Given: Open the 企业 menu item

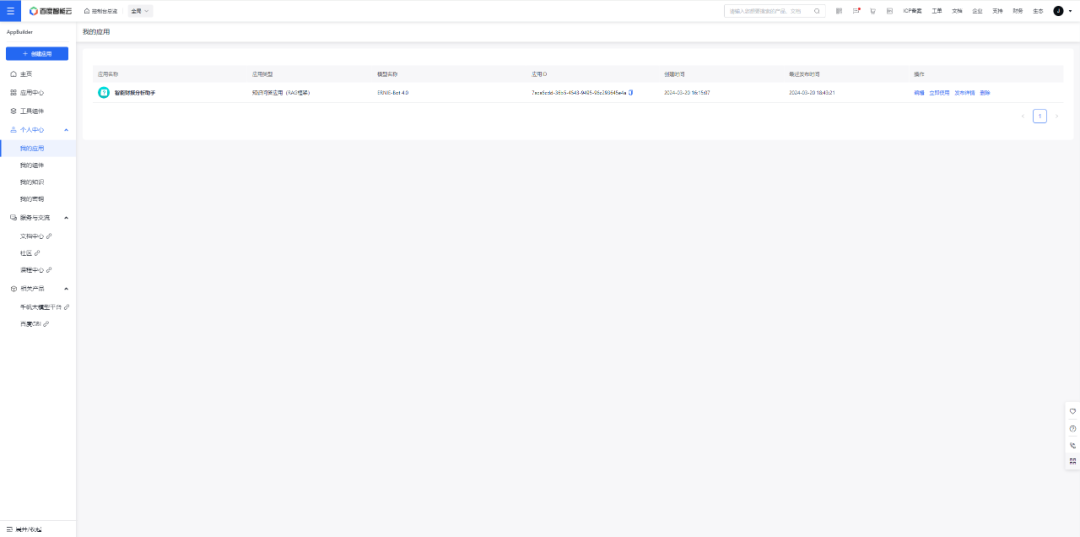Looking at the screenshot, I should 977,11.
